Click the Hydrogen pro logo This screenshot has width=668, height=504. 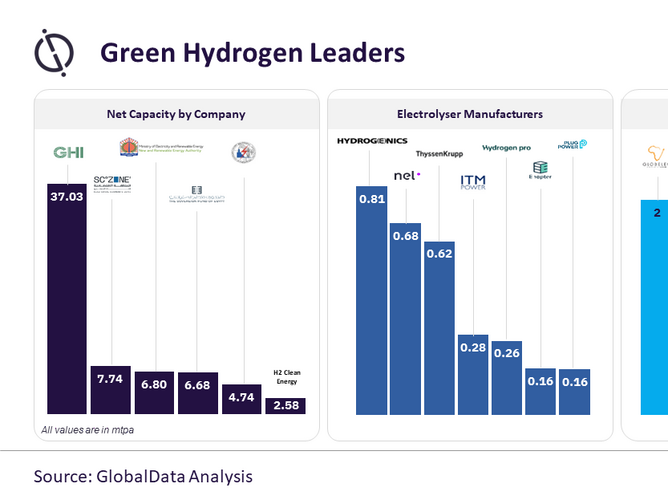(x=506, y=148)
